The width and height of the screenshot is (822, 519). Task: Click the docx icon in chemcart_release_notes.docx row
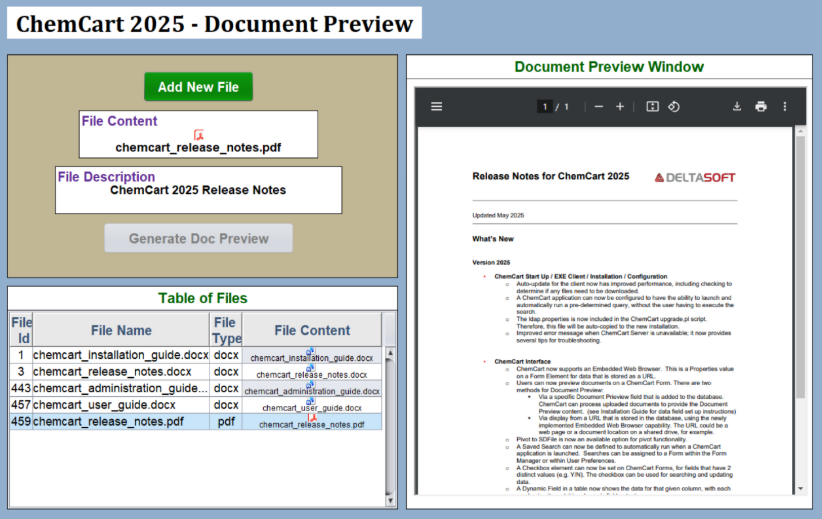pyautogui.click(x=310, y=368)
